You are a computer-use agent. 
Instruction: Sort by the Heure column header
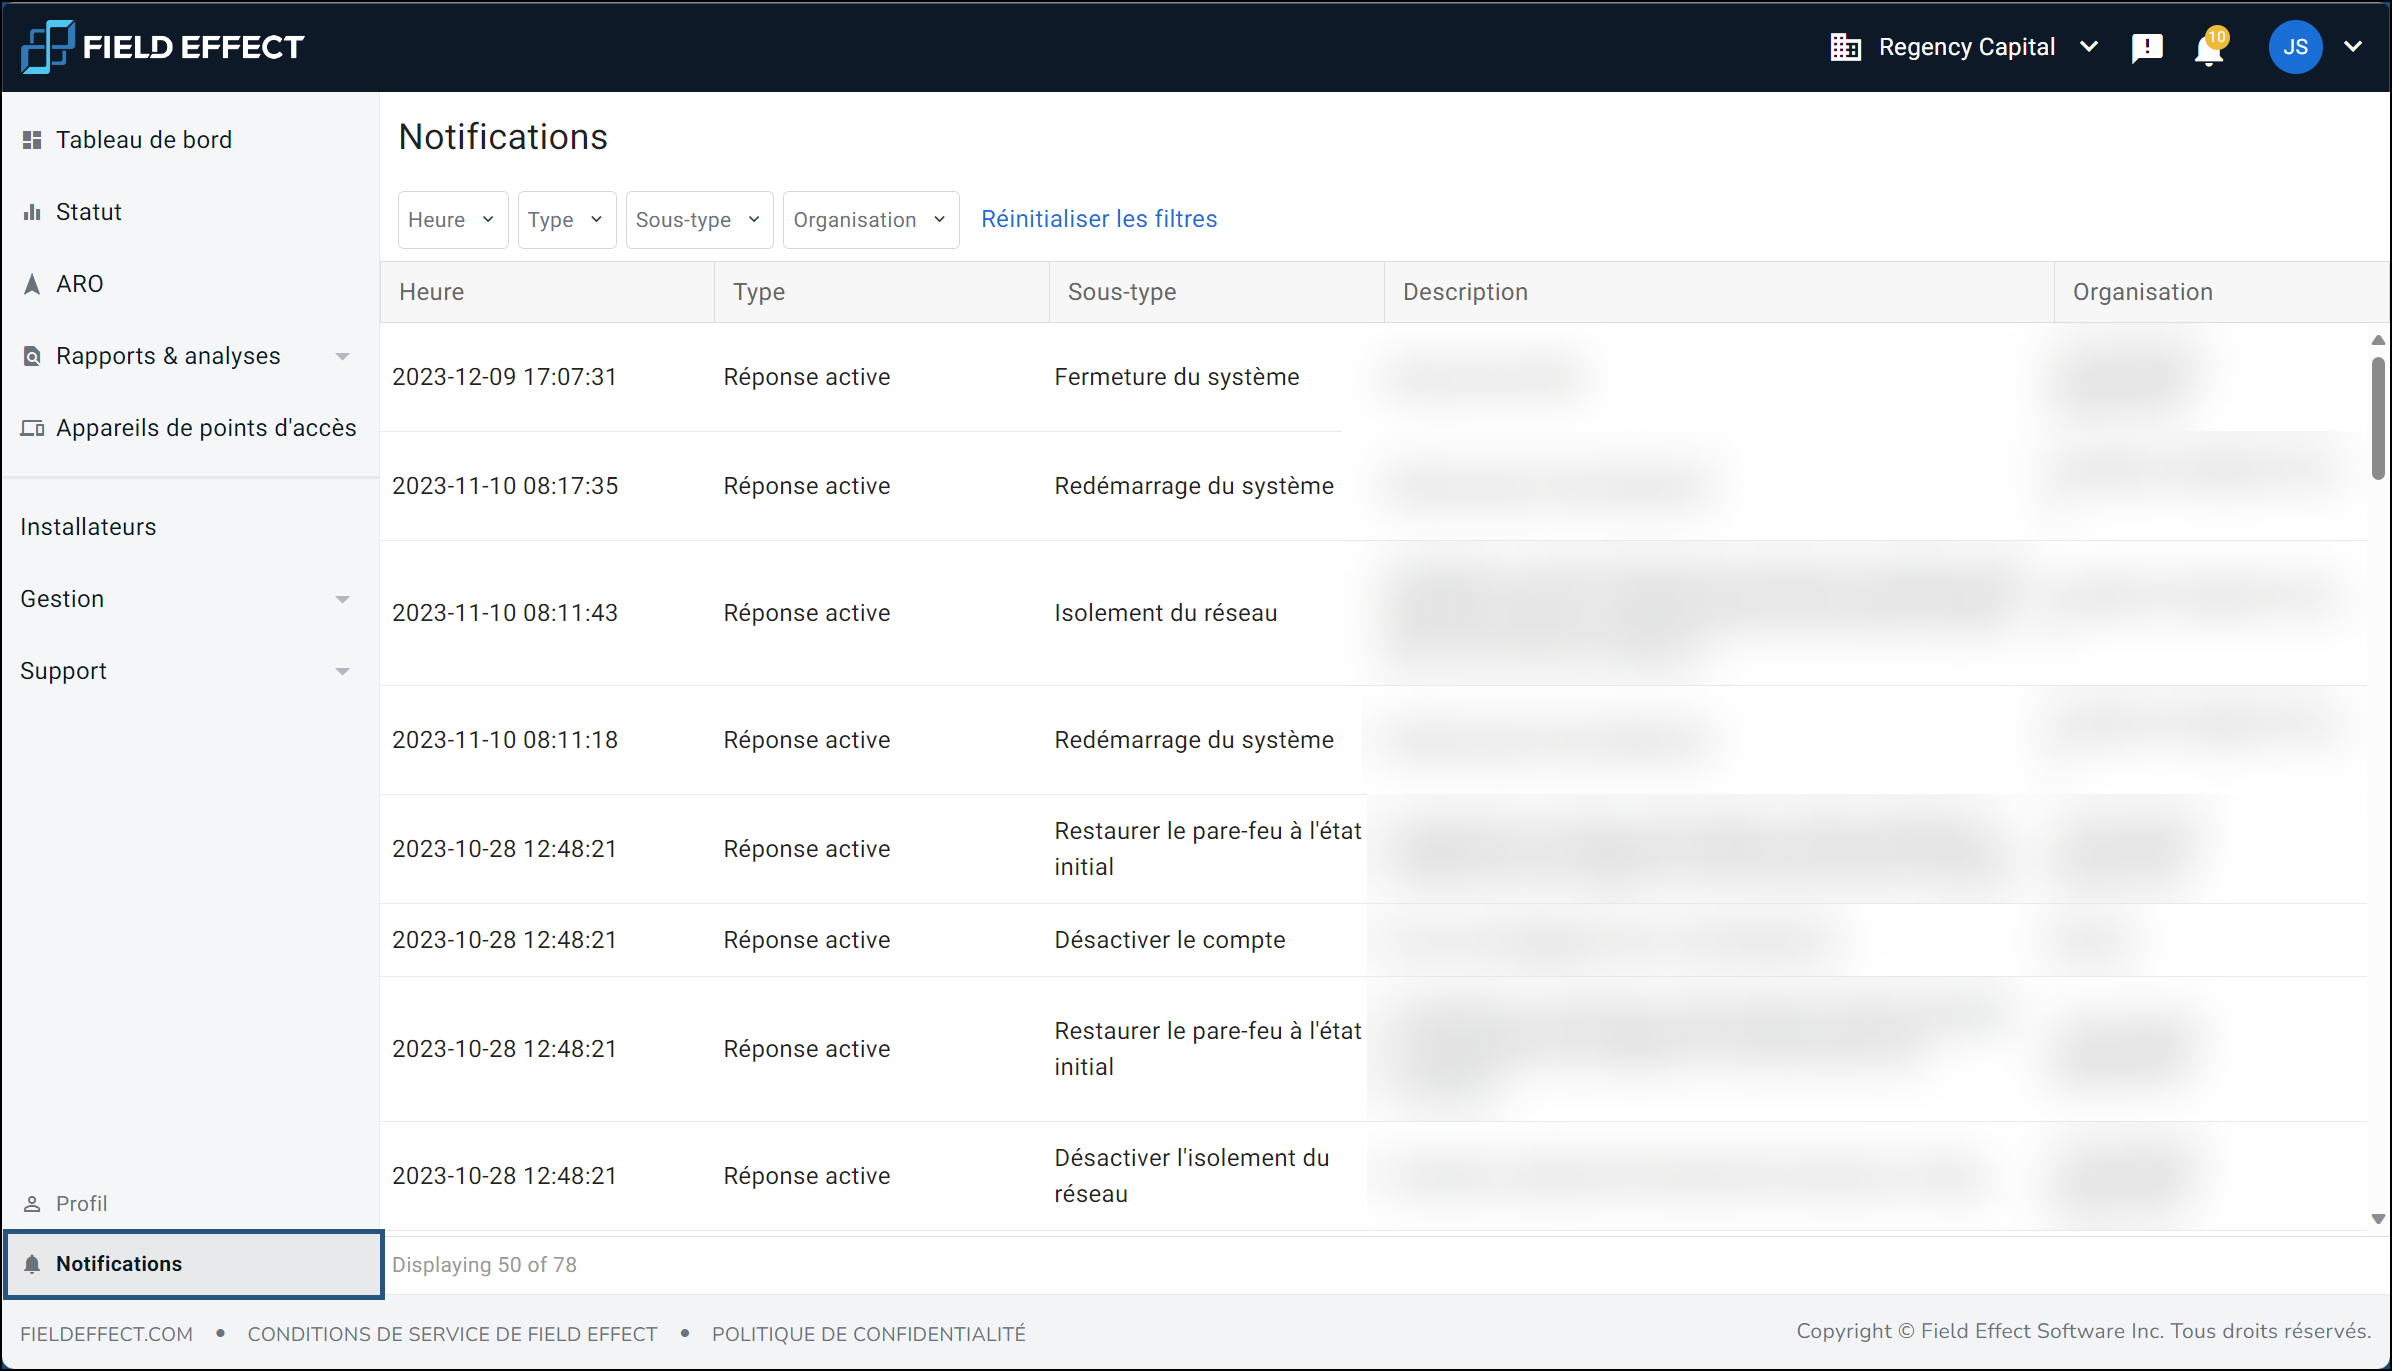tap(432, 292)
